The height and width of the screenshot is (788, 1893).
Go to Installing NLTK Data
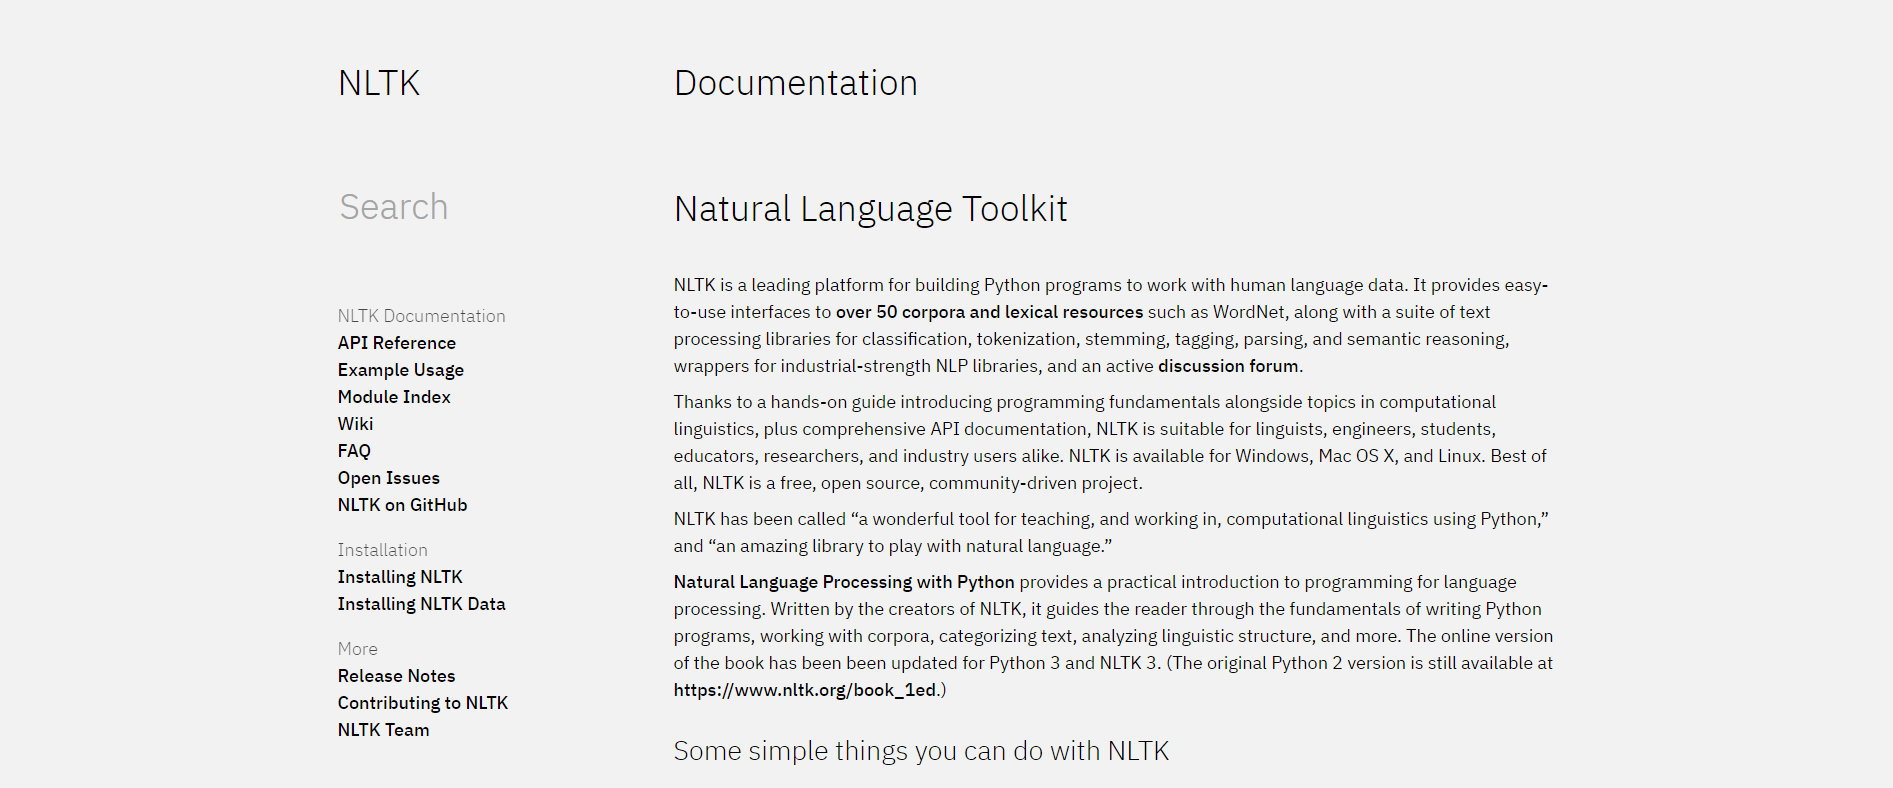(x=422, y=604)
